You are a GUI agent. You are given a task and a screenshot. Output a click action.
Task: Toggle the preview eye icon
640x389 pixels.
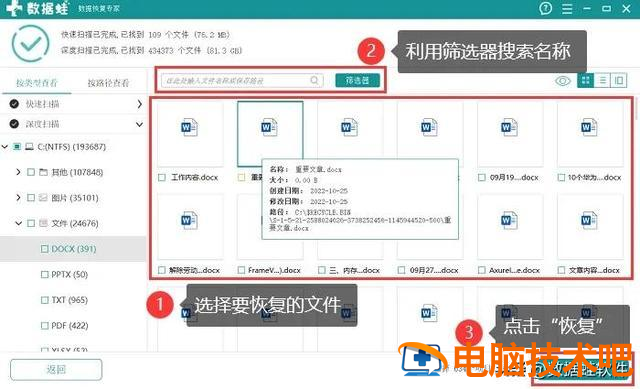562,81
